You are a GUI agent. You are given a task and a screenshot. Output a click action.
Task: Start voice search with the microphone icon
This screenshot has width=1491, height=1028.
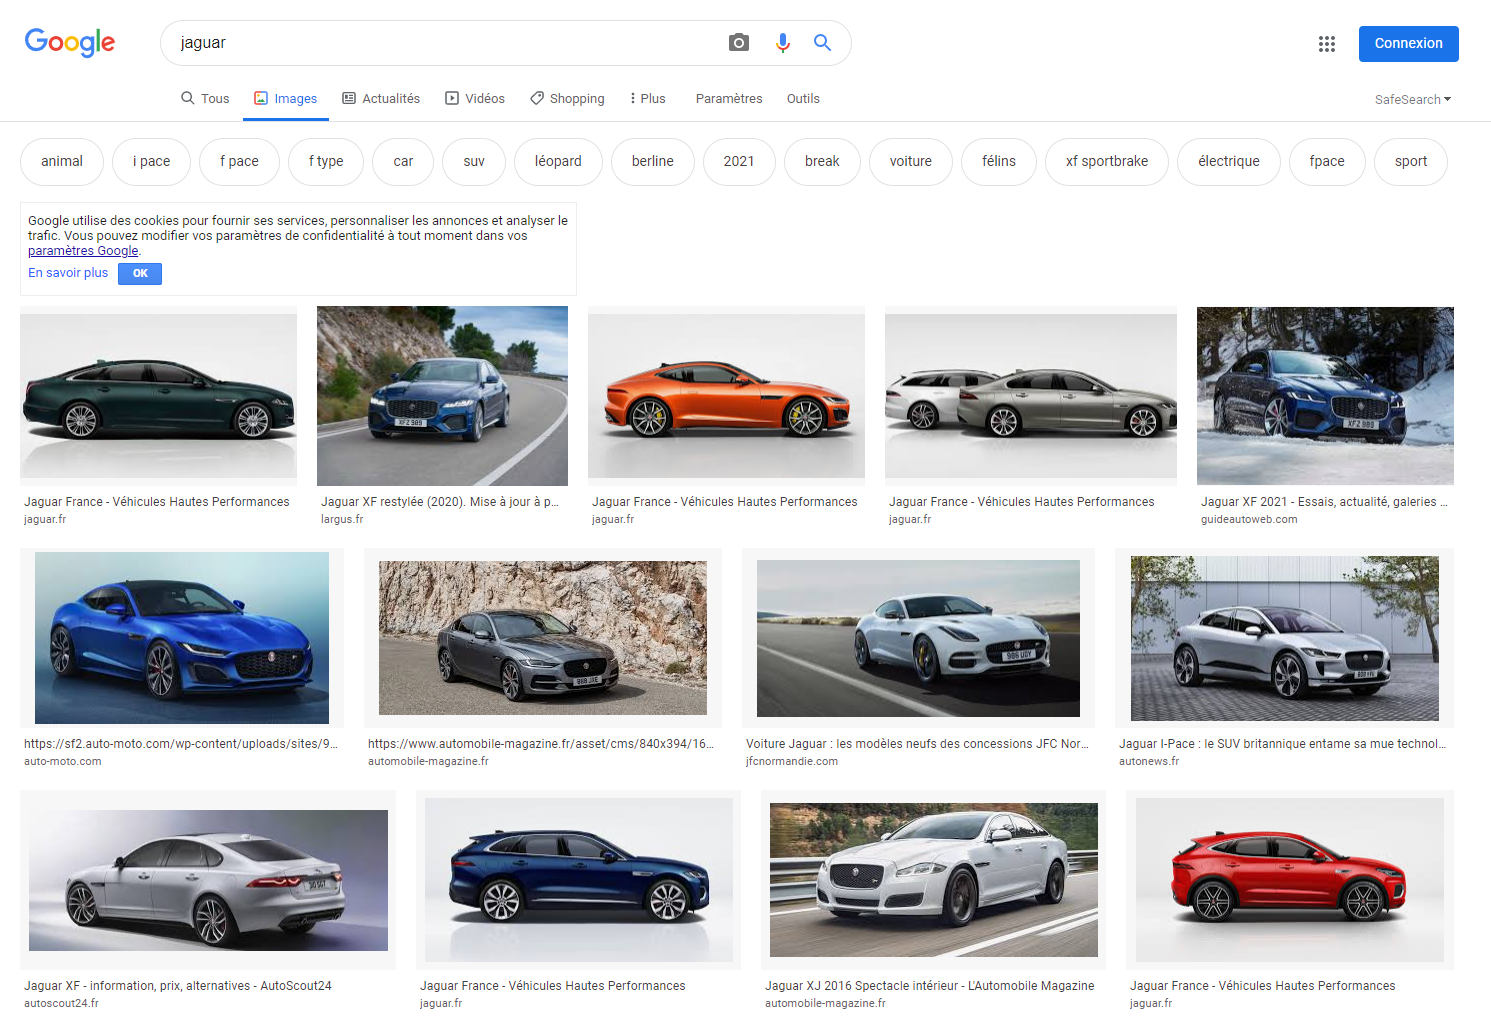click(x=783, y=43)
